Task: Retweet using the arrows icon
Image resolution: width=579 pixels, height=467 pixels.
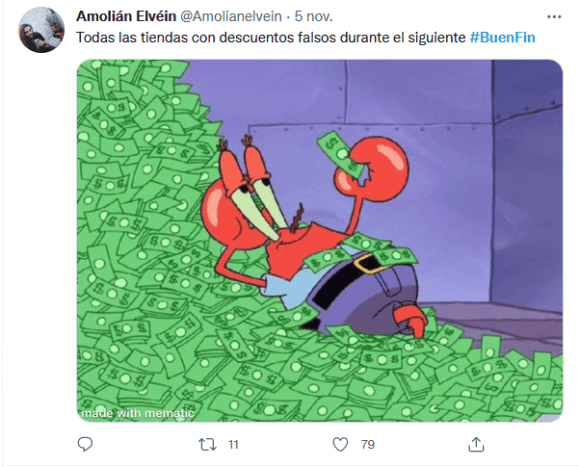Action: 207,444
